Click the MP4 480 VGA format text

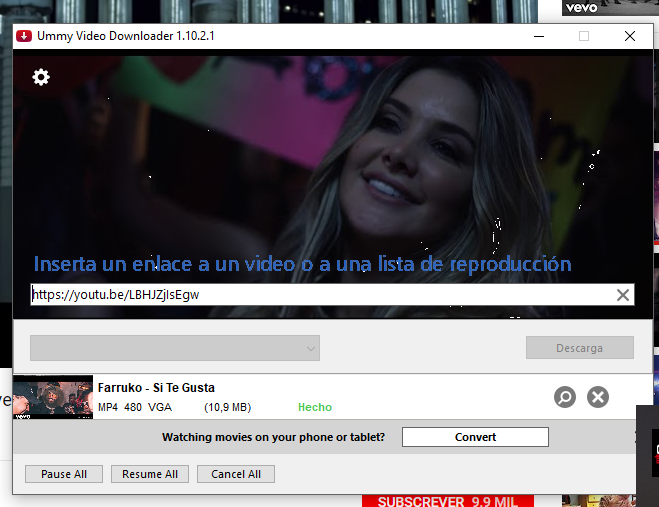(x=135, y=407)
